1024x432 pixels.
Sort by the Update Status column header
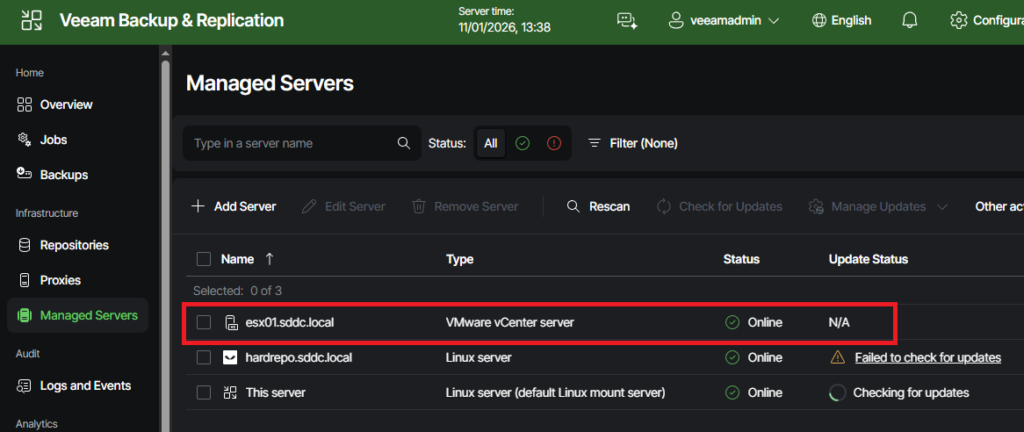coord(868,259)
